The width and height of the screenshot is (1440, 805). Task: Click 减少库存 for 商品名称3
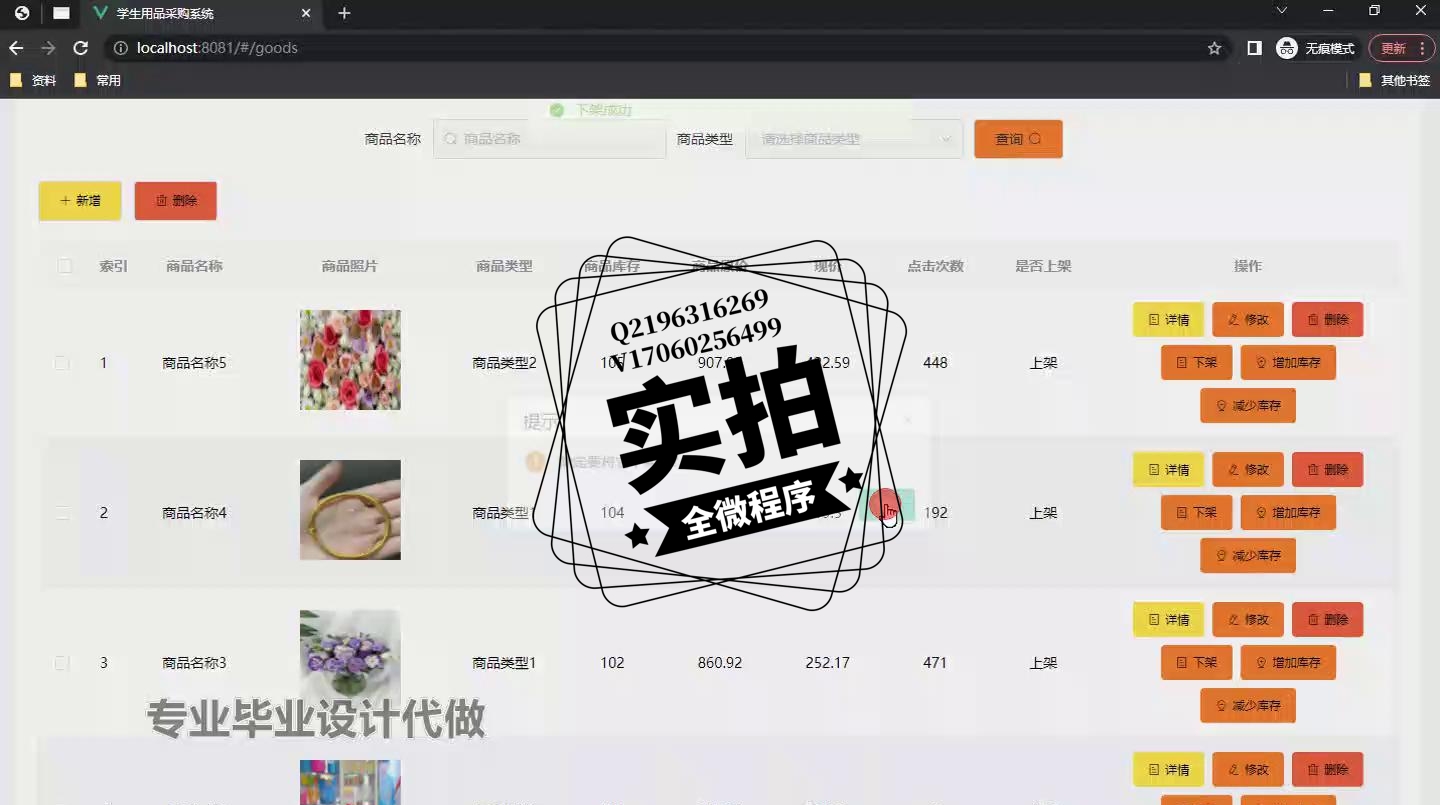(x=1248, y=706)
